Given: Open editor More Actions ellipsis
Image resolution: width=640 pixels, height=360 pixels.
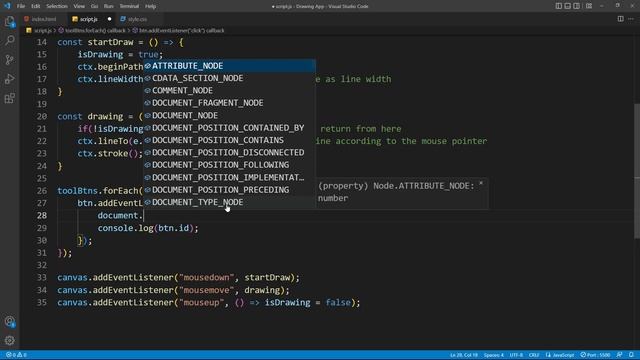Looking at the screenshot, I should coord(631,19).
